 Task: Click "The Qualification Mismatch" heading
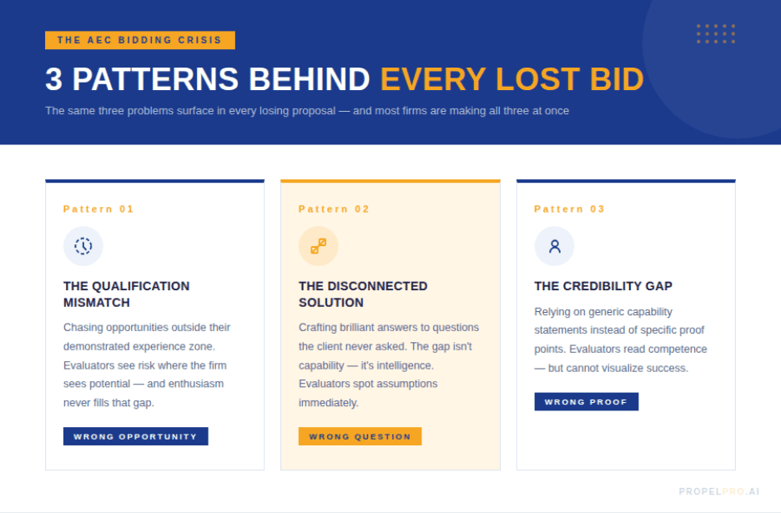click(x=126, y=294)
